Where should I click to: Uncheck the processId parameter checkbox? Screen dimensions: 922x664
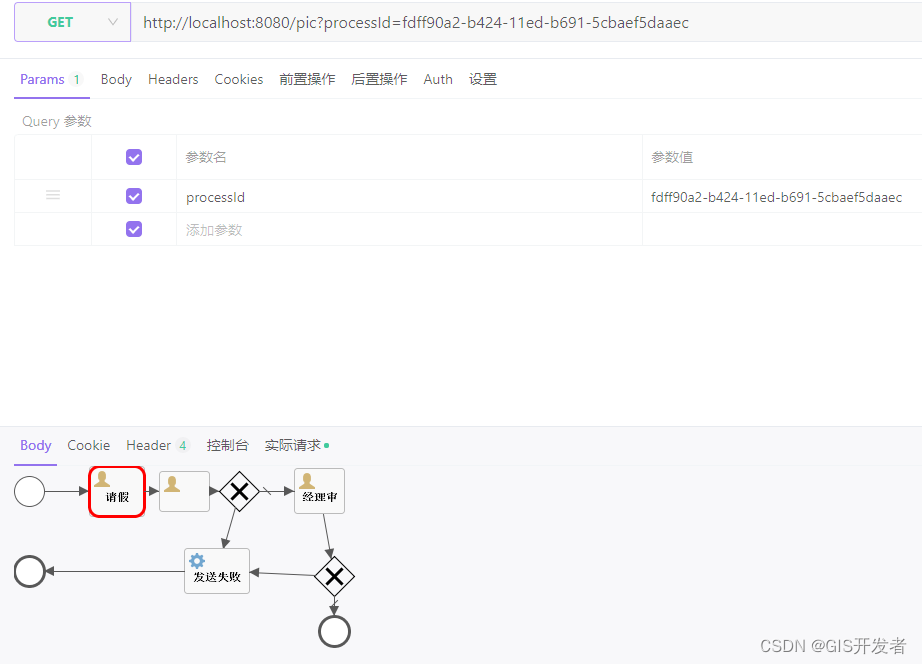click(133, 196)
